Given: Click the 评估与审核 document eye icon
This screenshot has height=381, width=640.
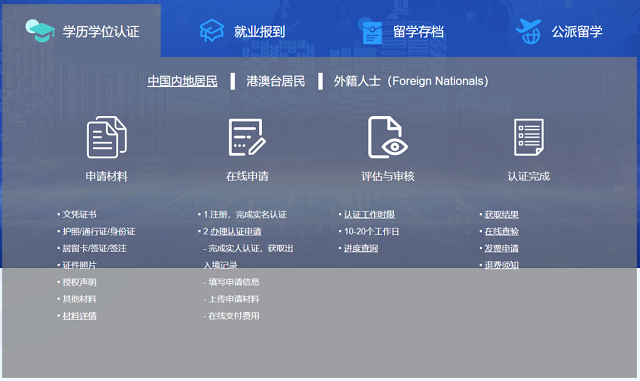Looking at the screenshot, I should (x=388, y=137).
